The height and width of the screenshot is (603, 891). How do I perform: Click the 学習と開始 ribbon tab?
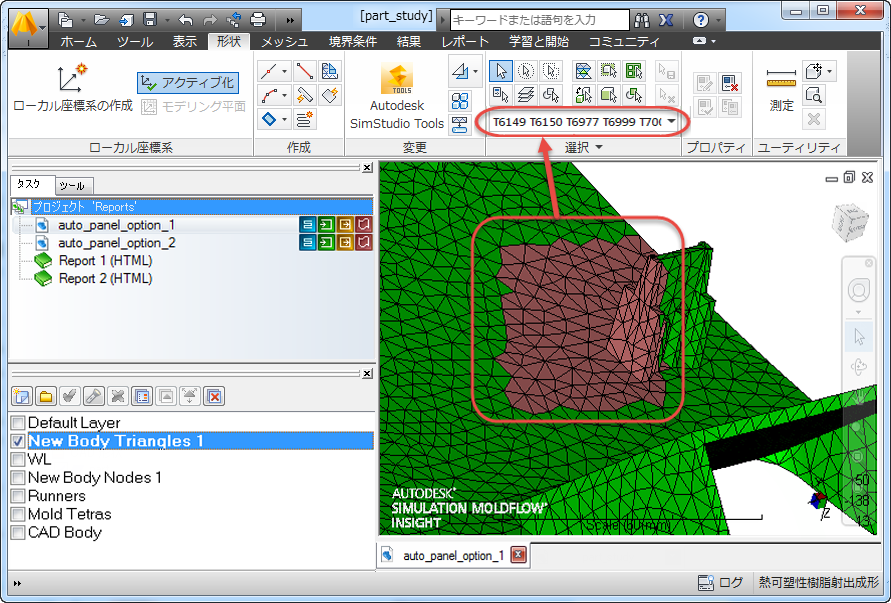(539, 41)
